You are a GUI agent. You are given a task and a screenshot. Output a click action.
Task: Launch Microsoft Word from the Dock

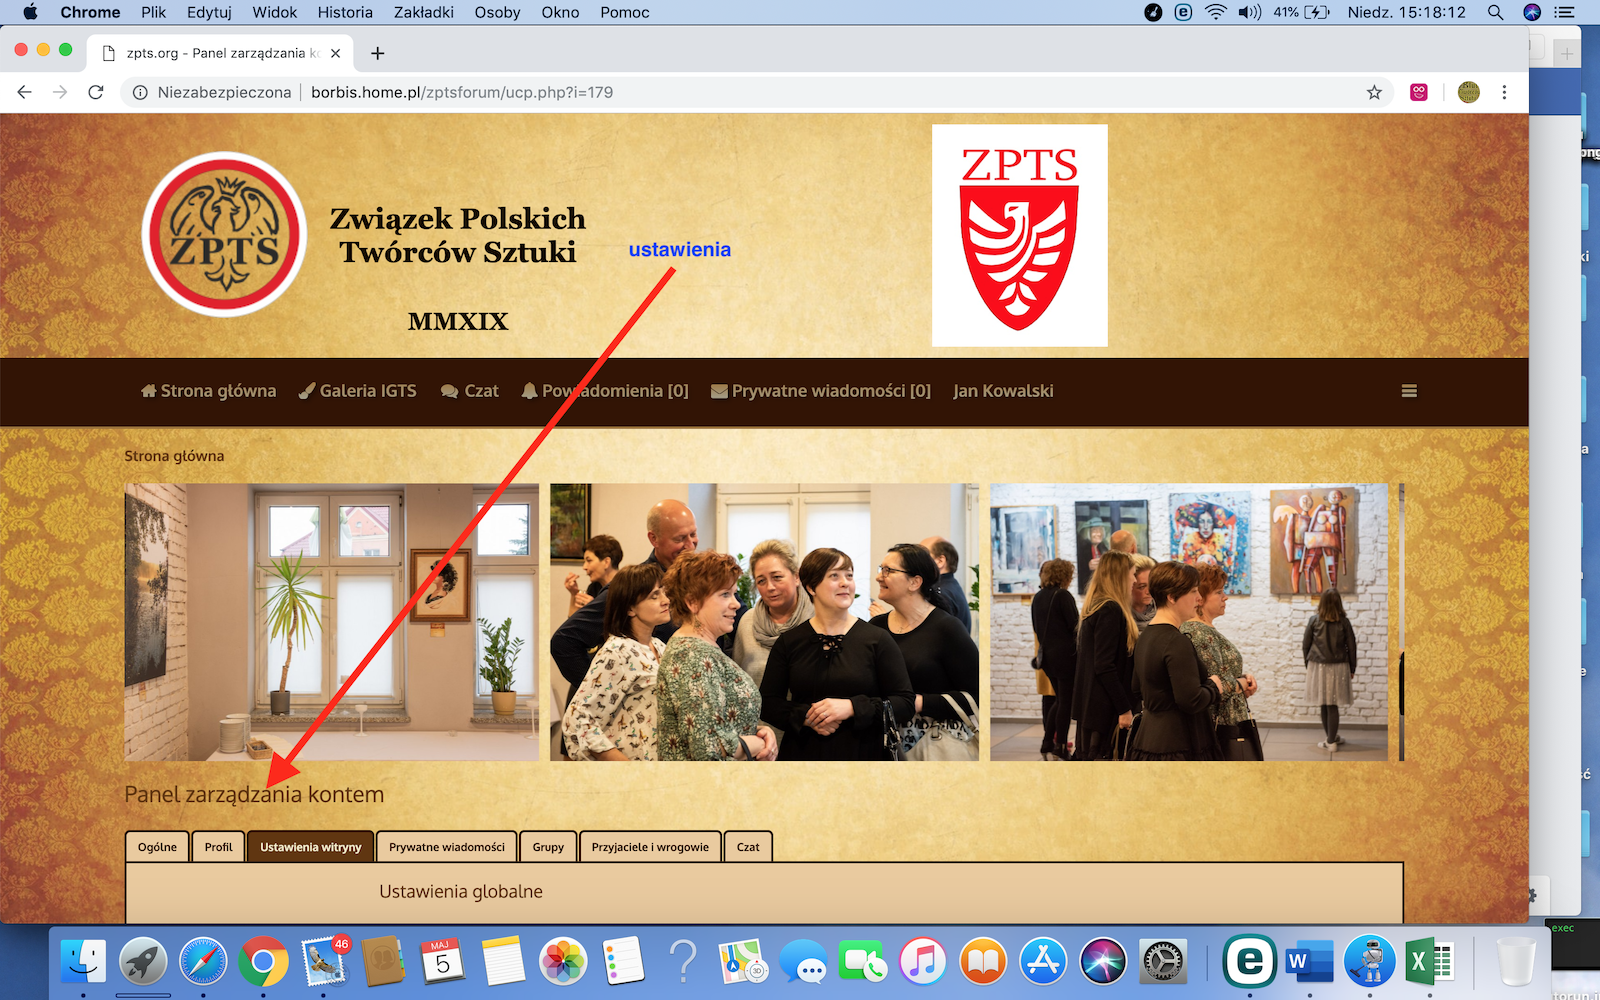1309,962
